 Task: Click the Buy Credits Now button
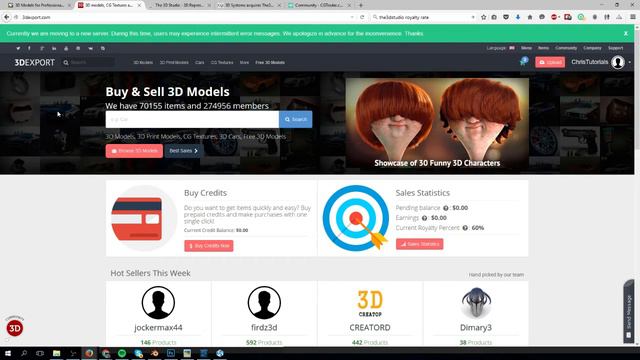[209, 246]
